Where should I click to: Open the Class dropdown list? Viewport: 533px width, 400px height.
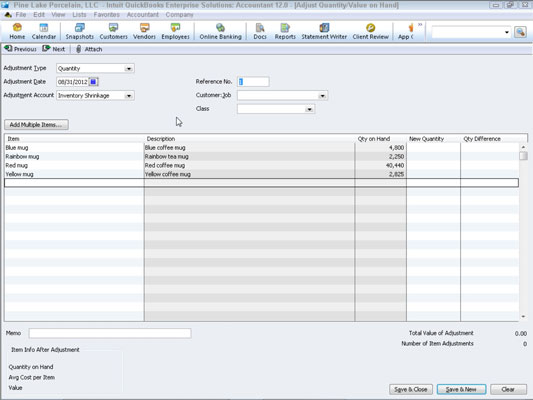coord(309,109)
